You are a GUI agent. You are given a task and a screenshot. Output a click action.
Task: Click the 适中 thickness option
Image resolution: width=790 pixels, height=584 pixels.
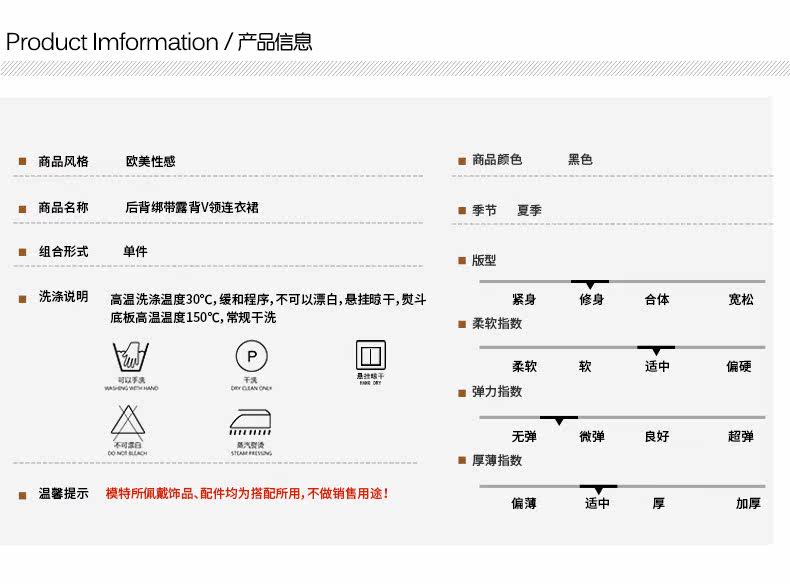597,503
